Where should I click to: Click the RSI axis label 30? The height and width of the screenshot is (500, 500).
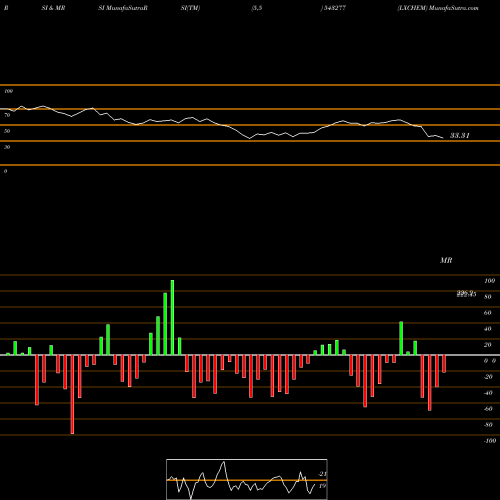(7, 147)
